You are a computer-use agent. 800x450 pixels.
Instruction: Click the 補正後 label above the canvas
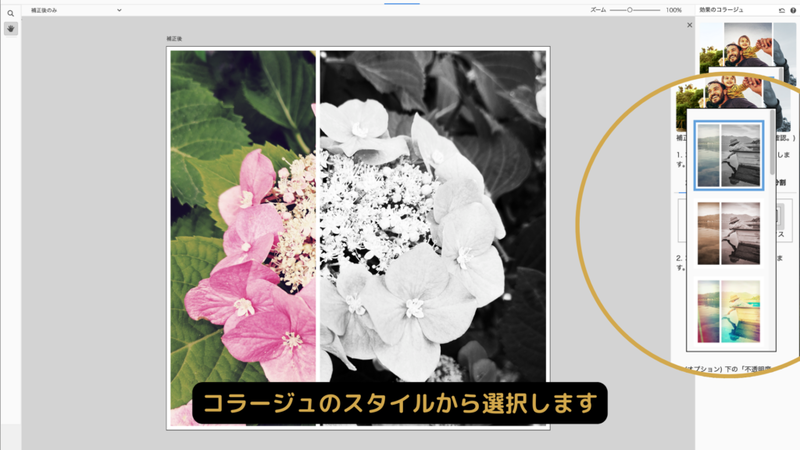174,39
